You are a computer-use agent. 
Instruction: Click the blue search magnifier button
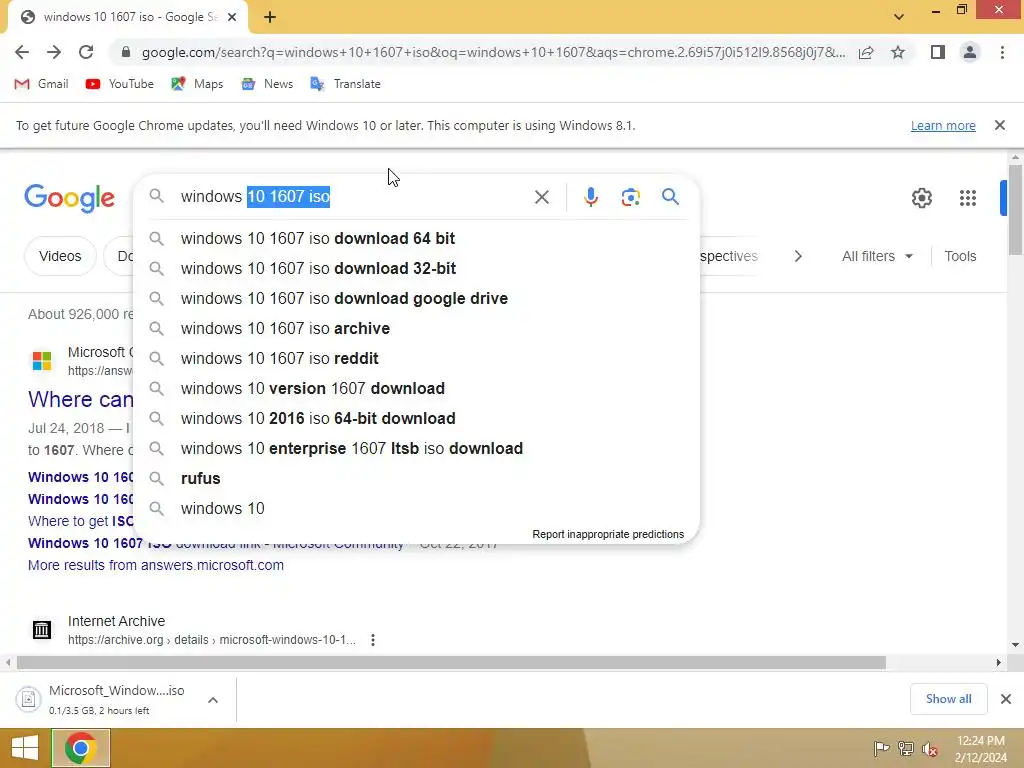[x=670, y=197]
